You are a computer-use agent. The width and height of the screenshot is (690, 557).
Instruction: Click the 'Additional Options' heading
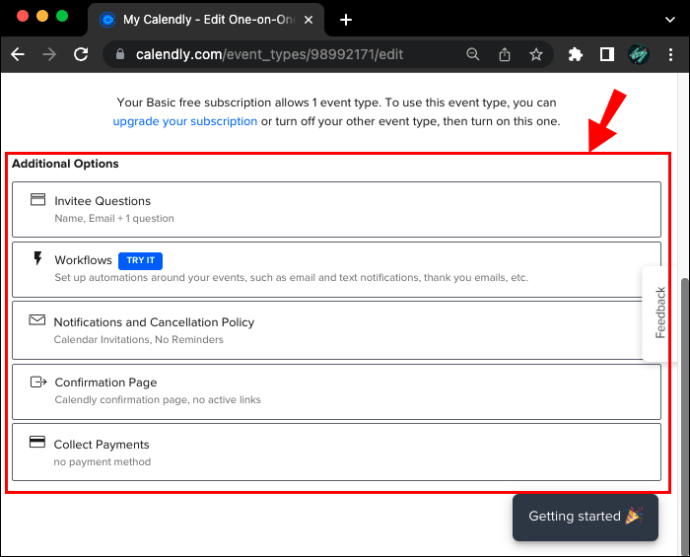point(65,164)
